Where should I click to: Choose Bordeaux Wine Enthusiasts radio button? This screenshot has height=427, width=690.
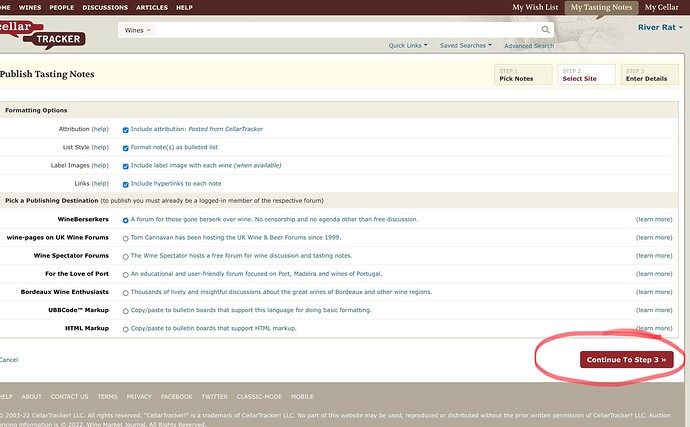125,293
